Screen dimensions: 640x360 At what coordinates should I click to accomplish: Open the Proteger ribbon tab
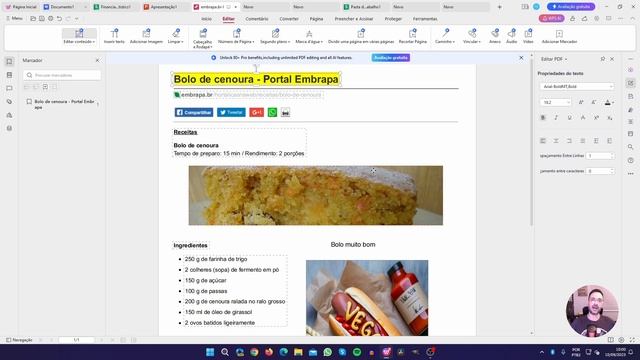393,19
